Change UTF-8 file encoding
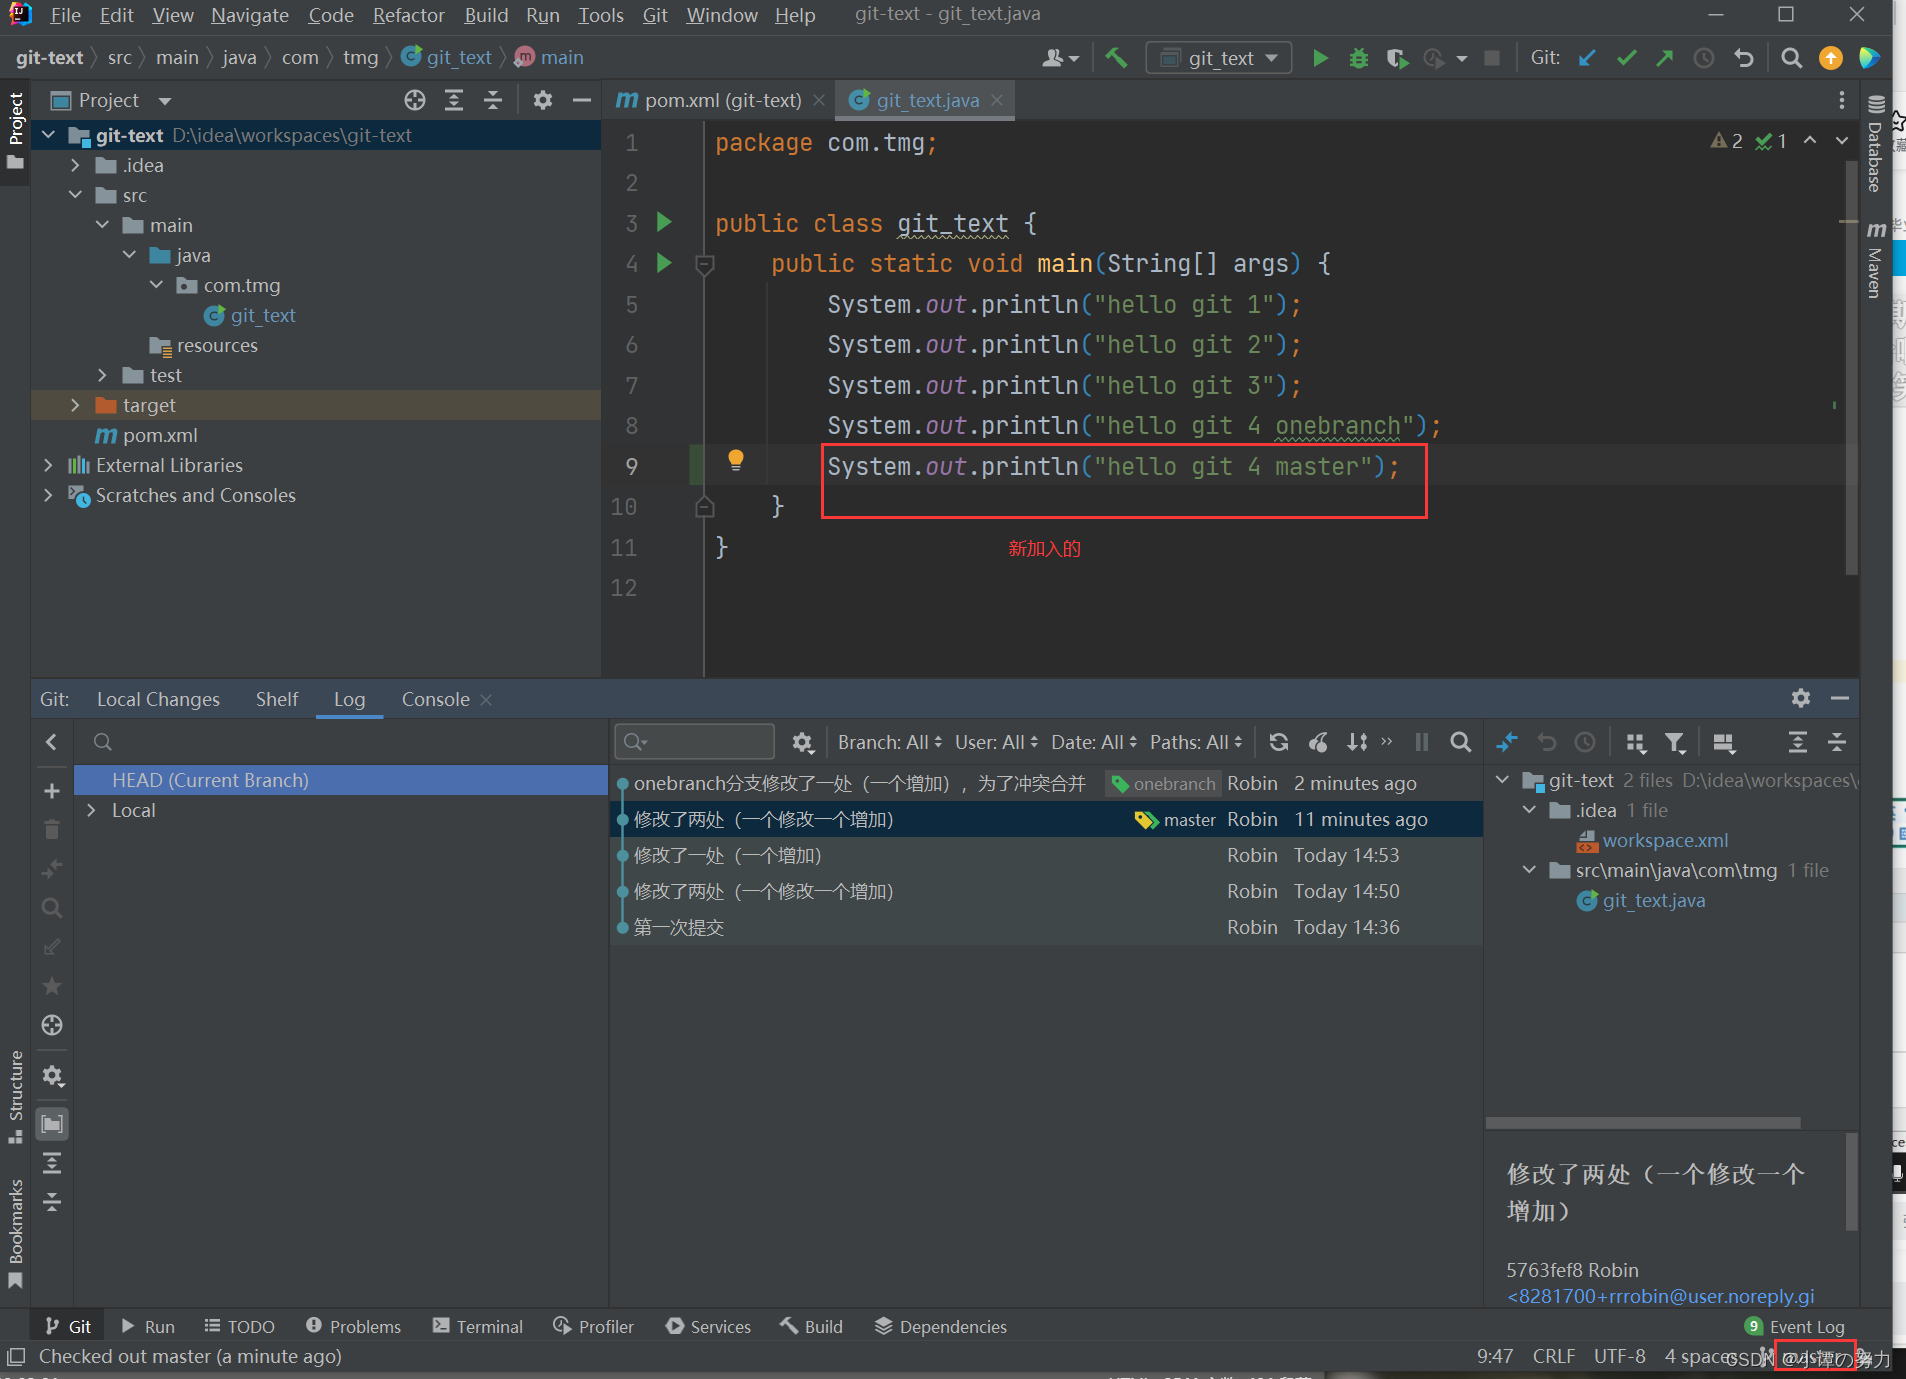The image size is (1906, 1379). click(1619, 1356)
